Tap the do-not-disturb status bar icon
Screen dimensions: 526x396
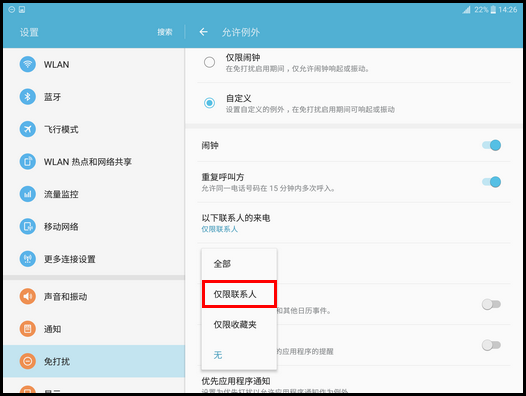(12, 9)
